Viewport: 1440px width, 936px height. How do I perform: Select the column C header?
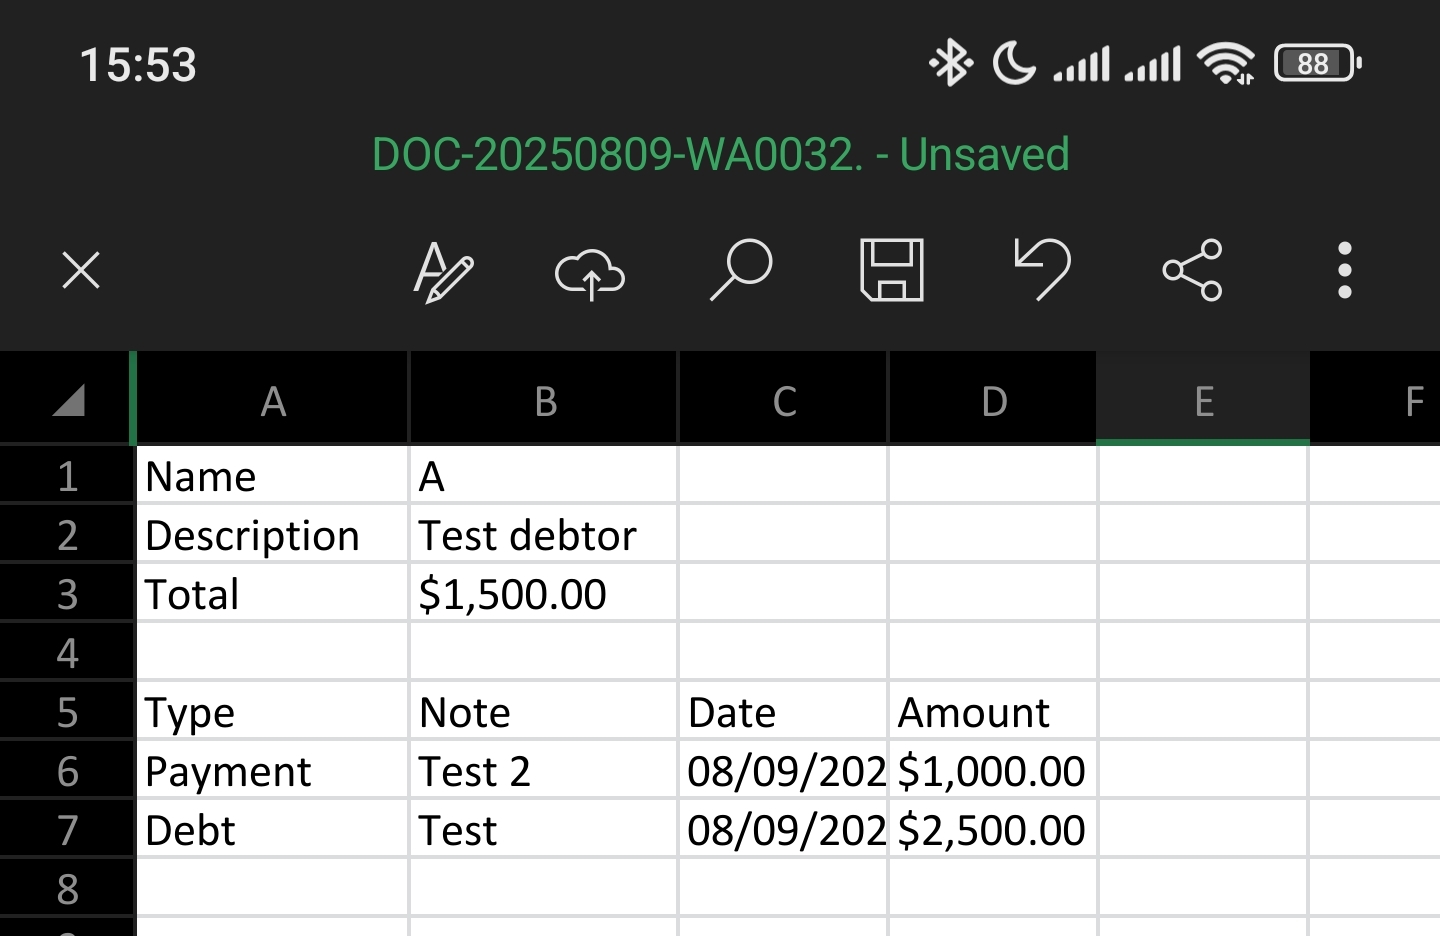coord(784,401)
